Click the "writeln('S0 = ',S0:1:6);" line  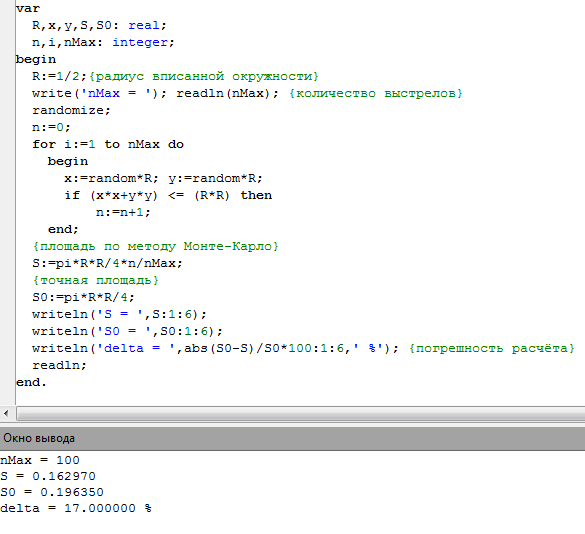tap(127, 331)
